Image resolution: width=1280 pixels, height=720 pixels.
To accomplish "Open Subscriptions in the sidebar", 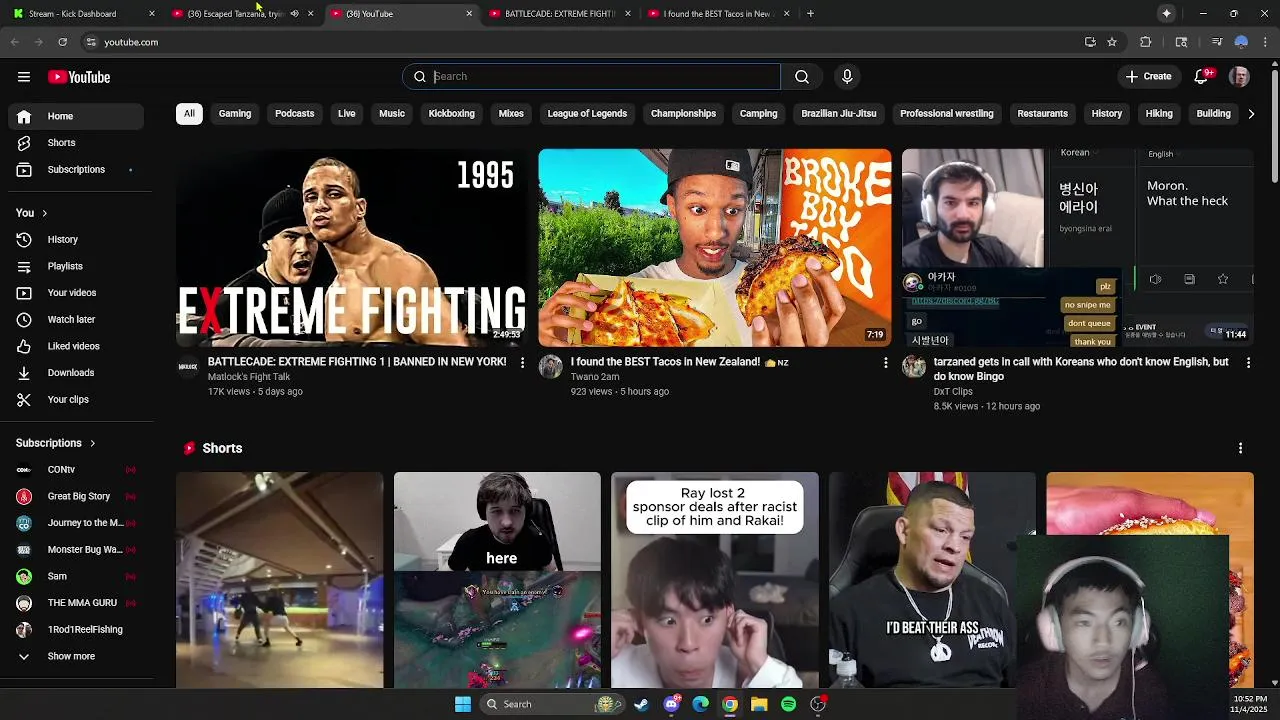I will point(76,170).
